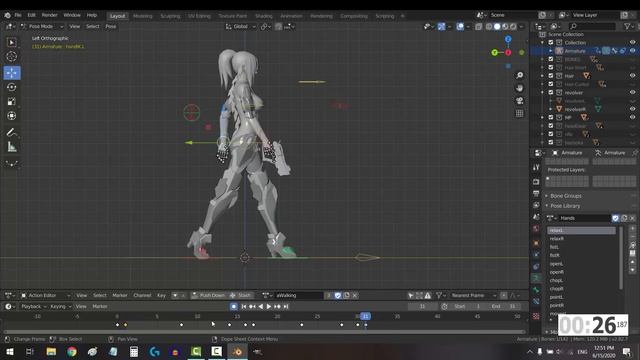The image size is (640, 360).
Task: Open the Render properties tab
Action: [x=536, y=181]
